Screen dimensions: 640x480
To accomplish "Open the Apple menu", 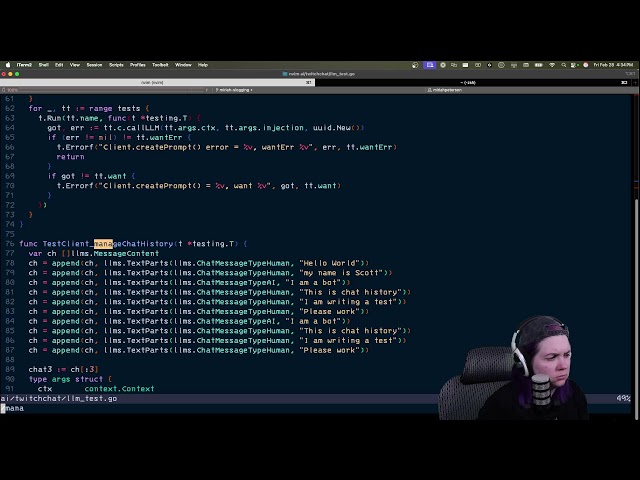I will pyautogui.click(x=8, y=65).
